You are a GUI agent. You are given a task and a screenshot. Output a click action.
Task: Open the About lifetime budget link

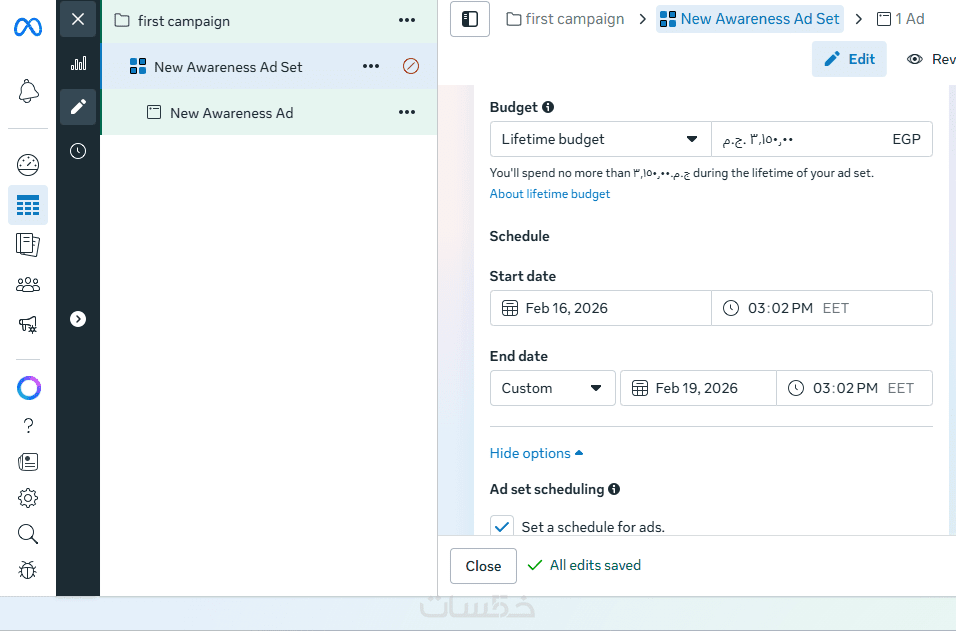549,194
